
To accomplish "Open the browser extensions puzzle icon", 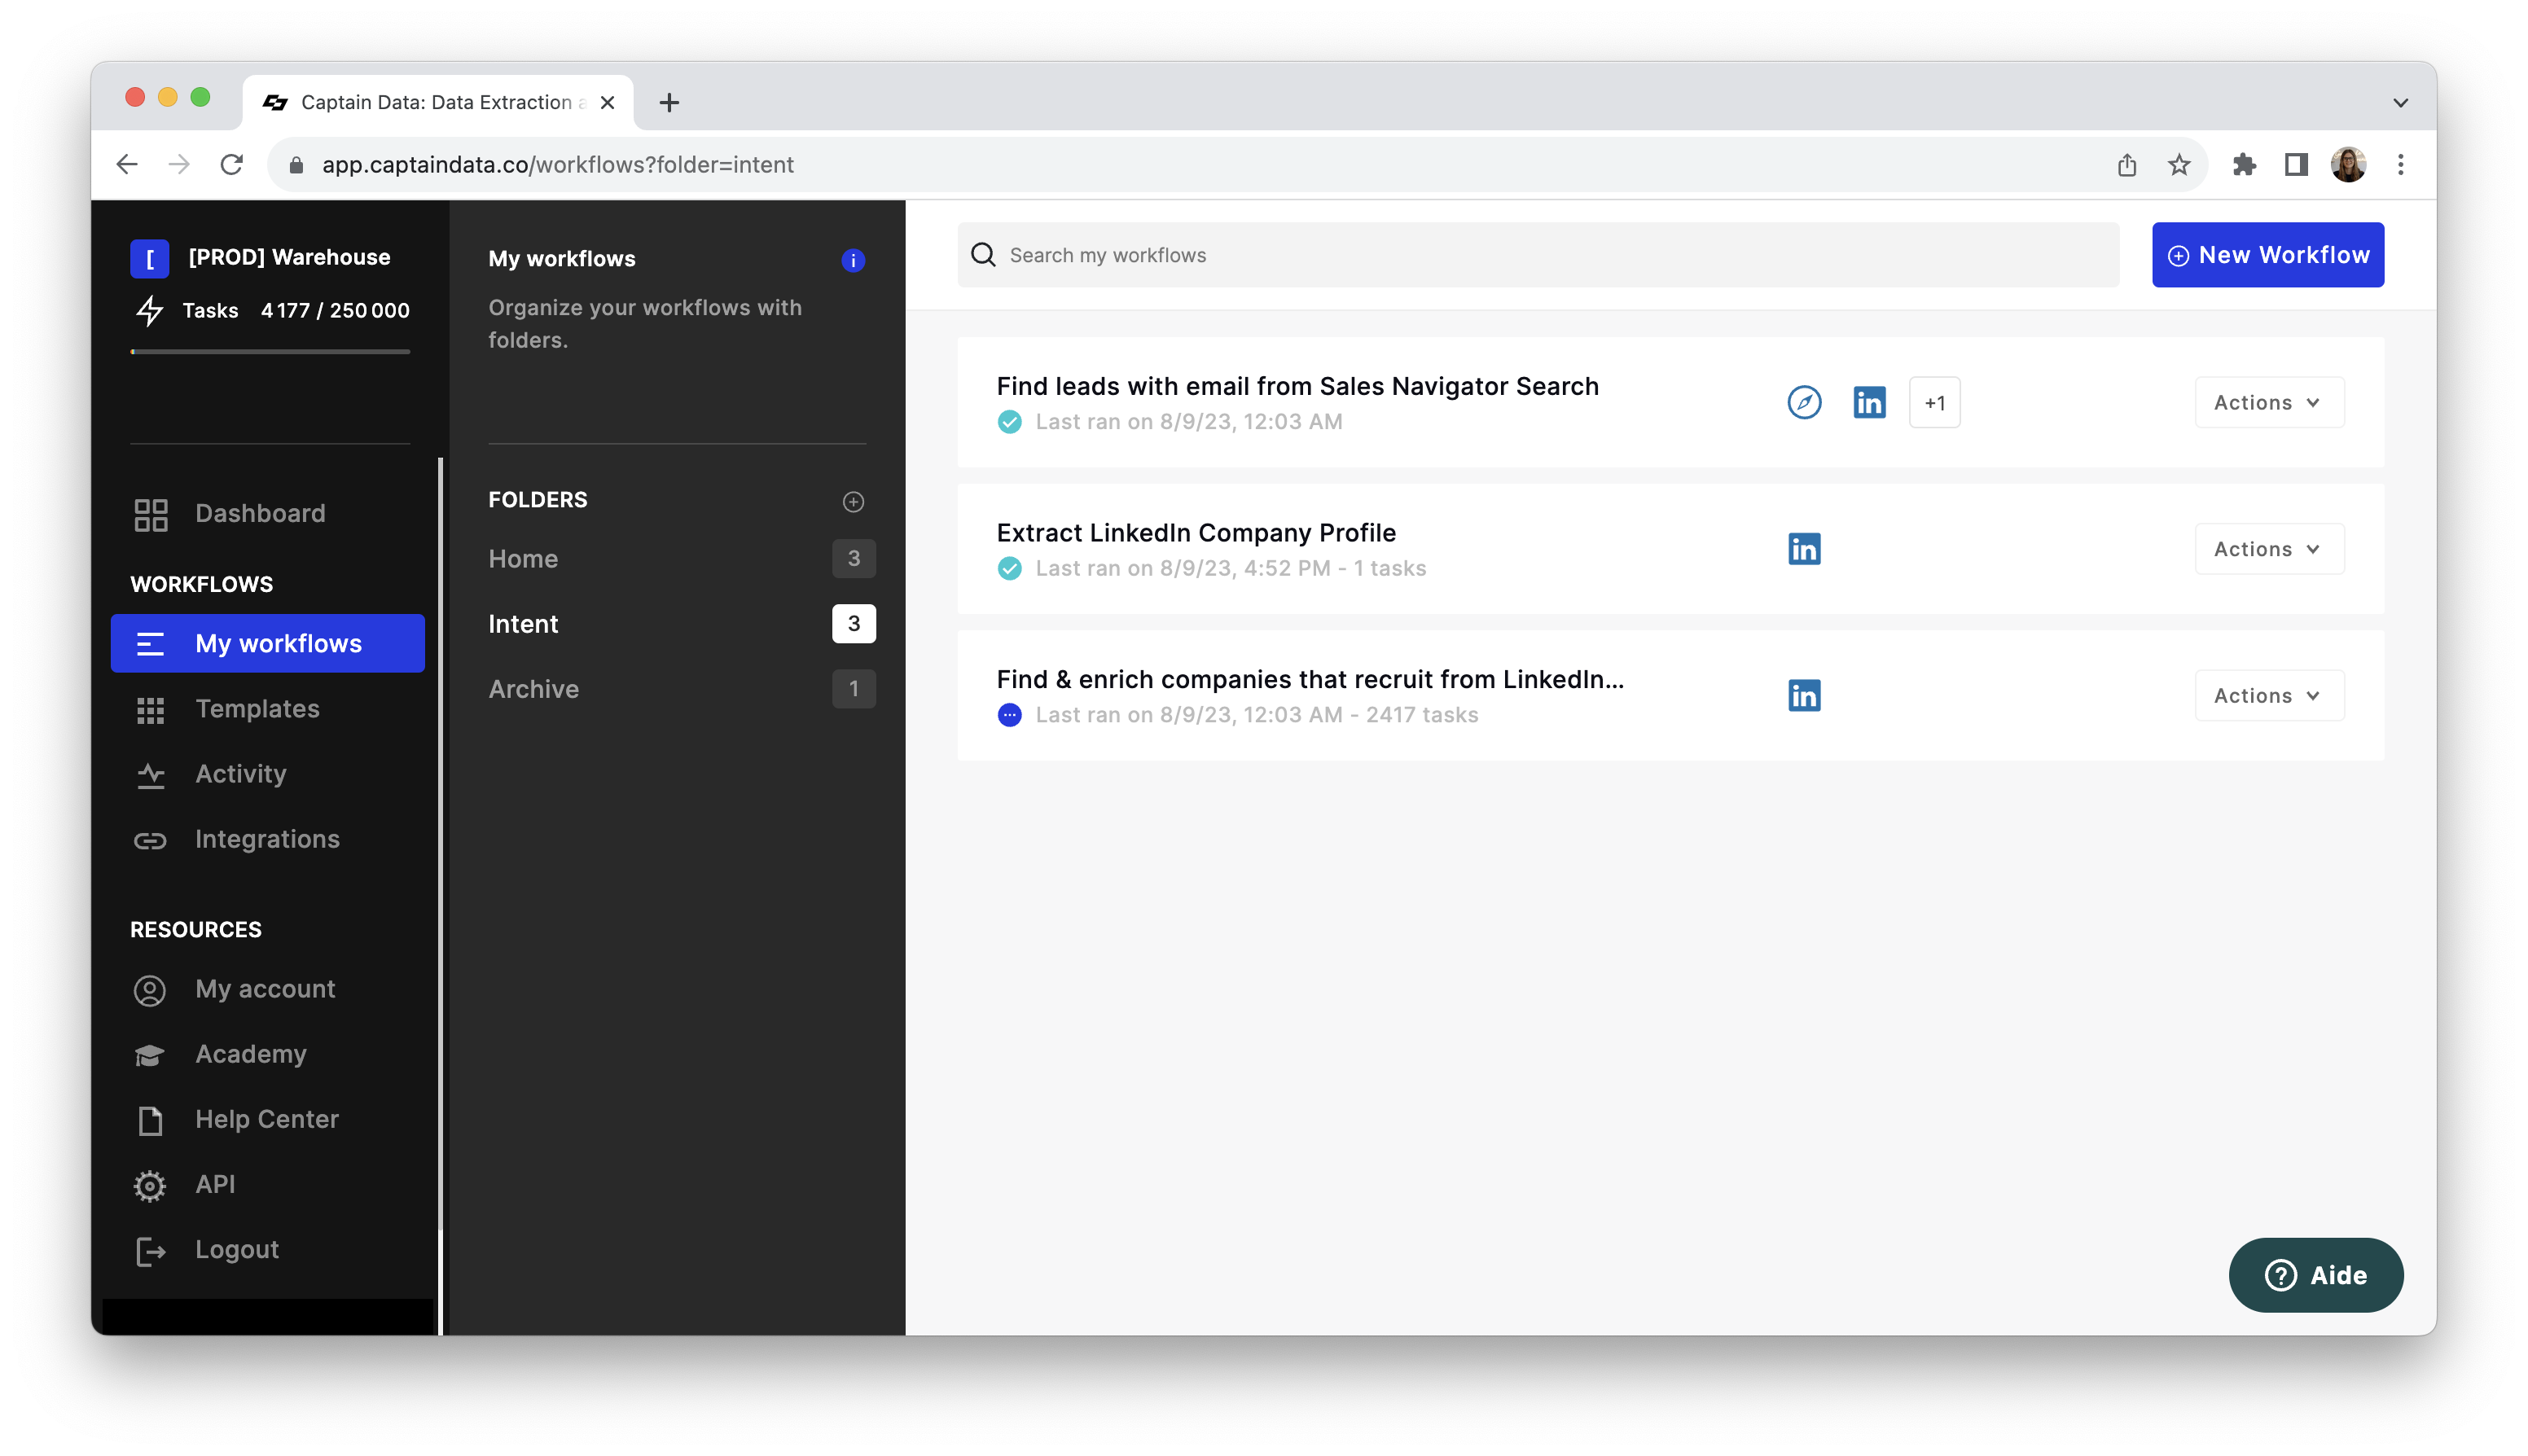I will point(2244,164).
